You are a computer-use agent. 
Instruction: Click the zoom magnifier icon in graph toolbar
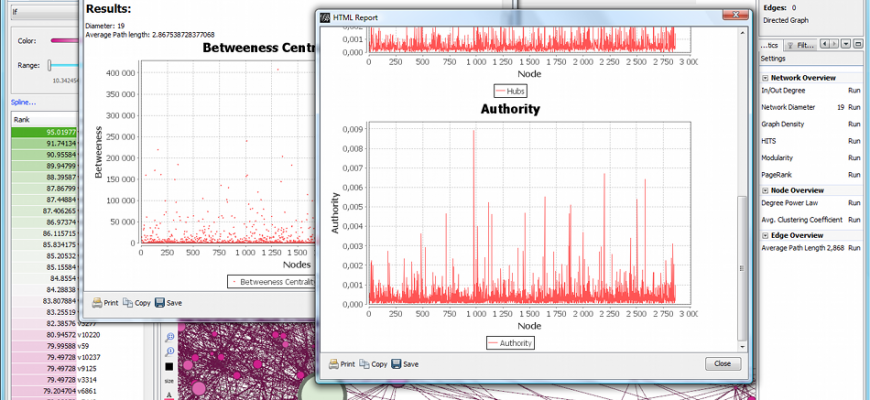[170, 337]
